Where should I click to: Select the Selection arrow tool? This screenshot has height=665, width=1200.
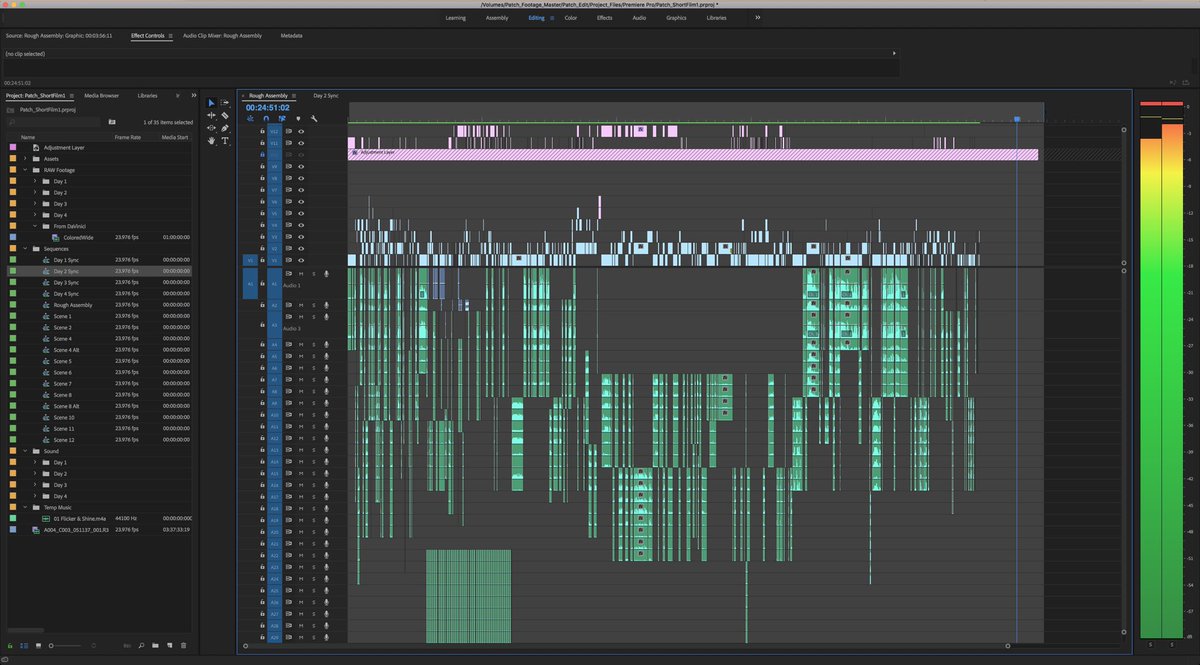click(x=211, y=103)
